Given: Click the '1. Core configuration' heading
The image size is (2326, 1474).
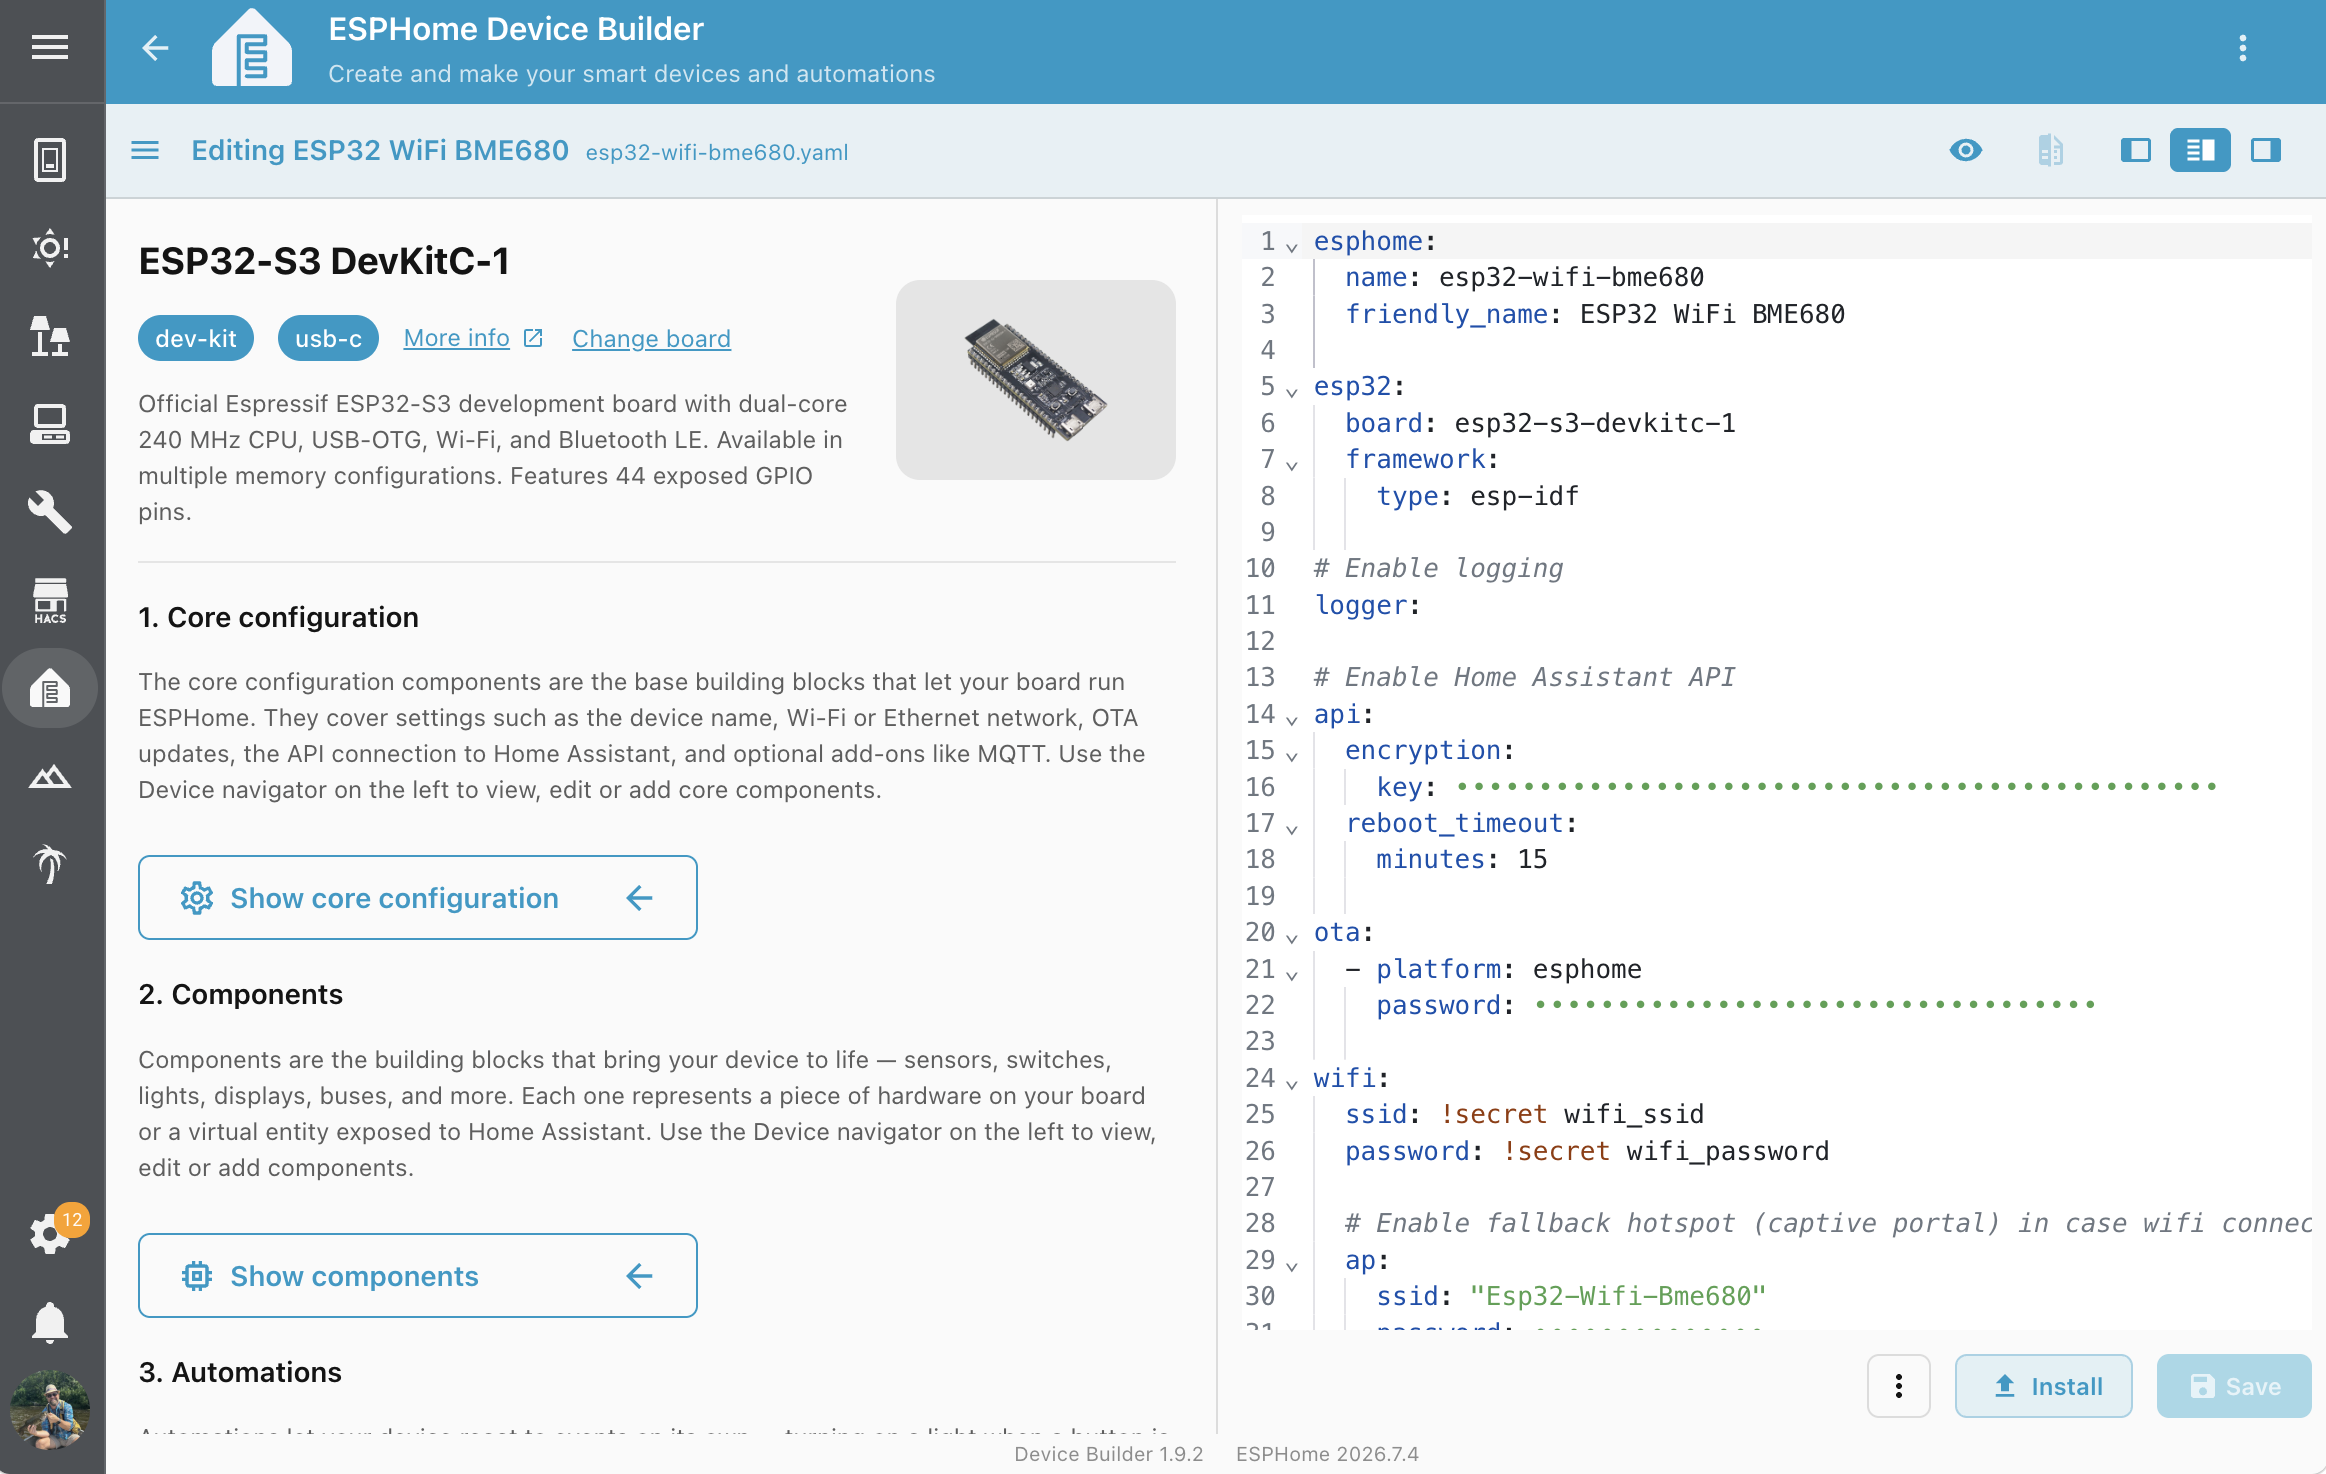Looking at the screenshot, I should point(278,617).
